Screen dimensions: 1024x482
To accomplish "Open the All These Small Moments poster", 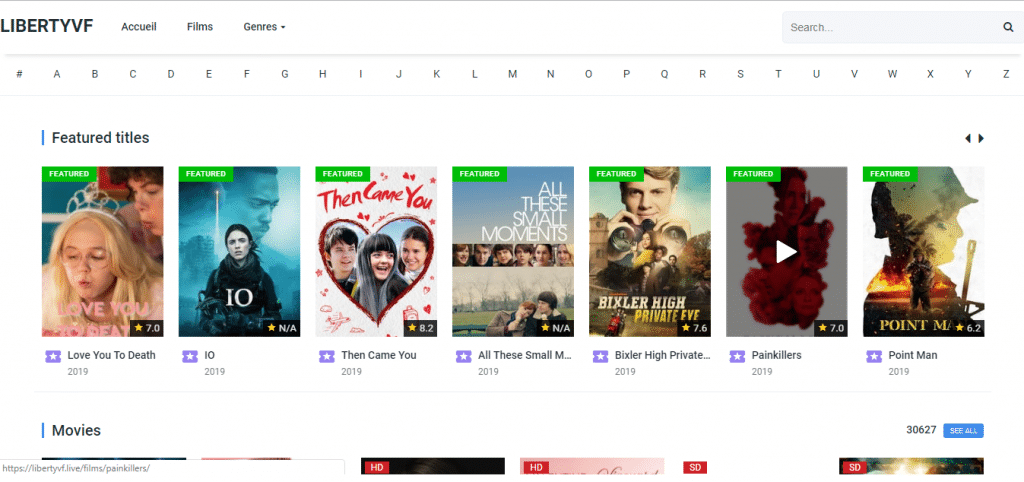I will click(x=513, y=251).
